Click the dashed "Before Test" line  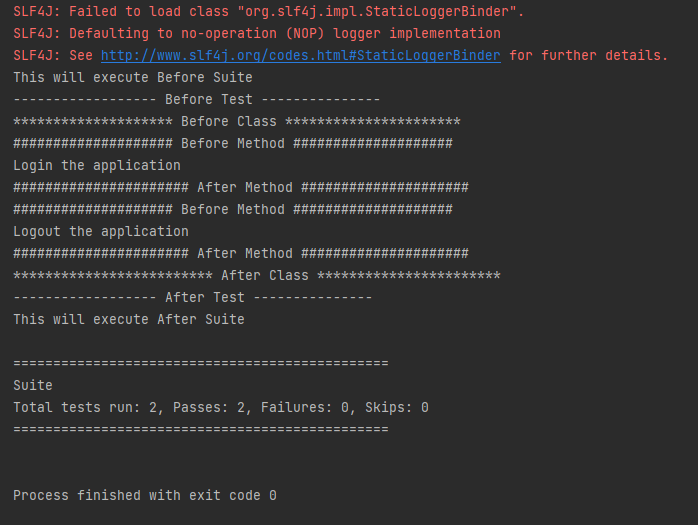[196, 100]
